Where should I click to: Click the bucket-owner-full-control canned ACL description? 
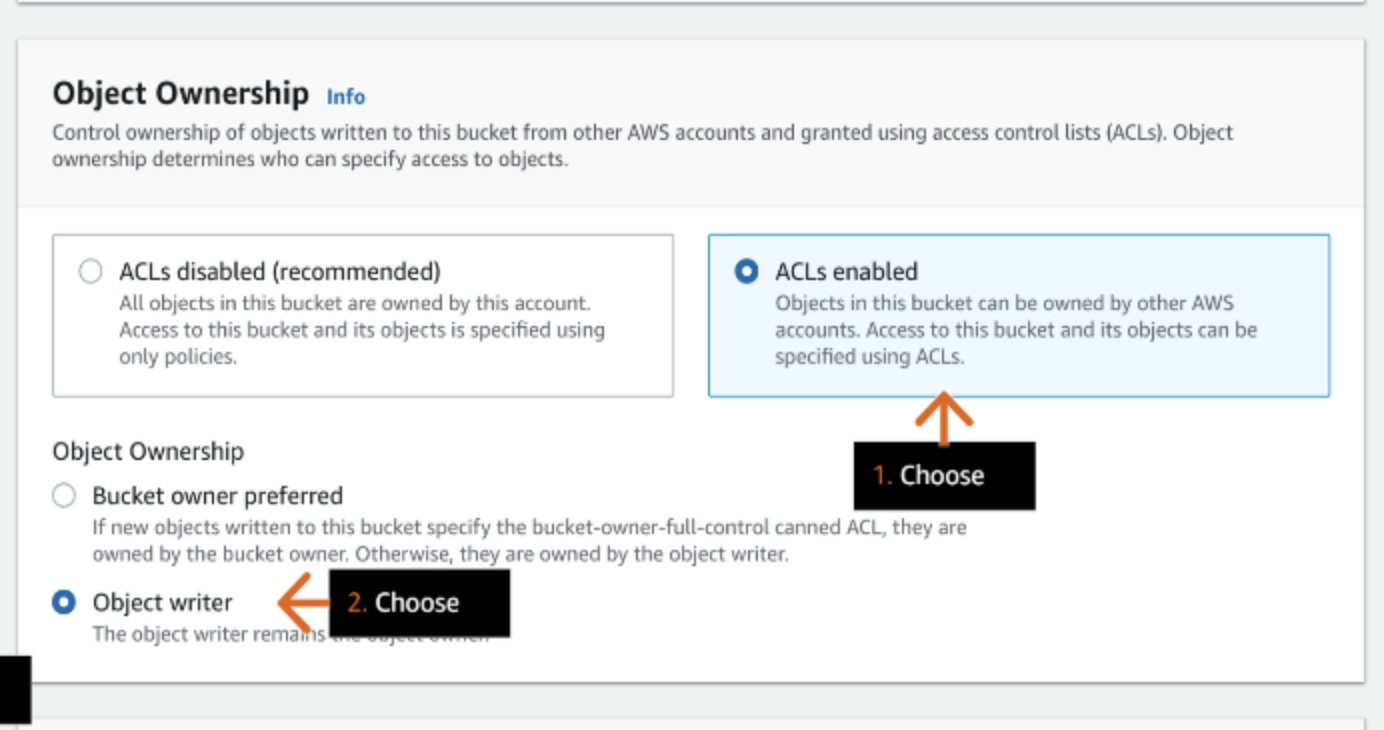(x=530, y=540)
